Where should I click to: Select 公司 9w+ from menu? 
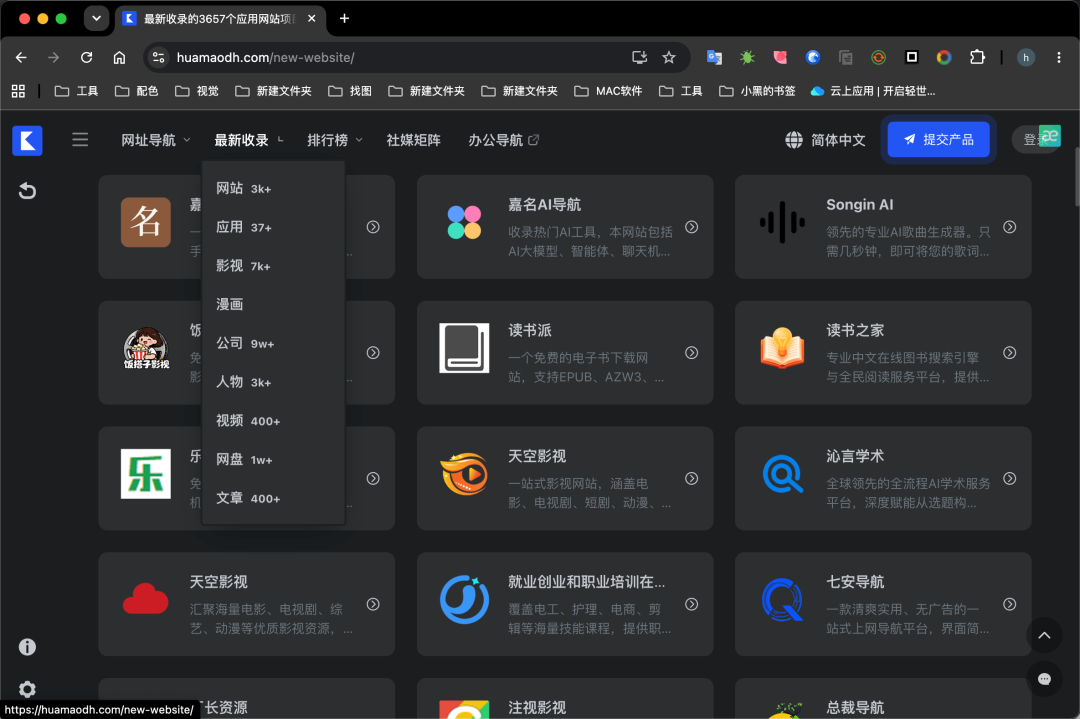click(273, 343)
